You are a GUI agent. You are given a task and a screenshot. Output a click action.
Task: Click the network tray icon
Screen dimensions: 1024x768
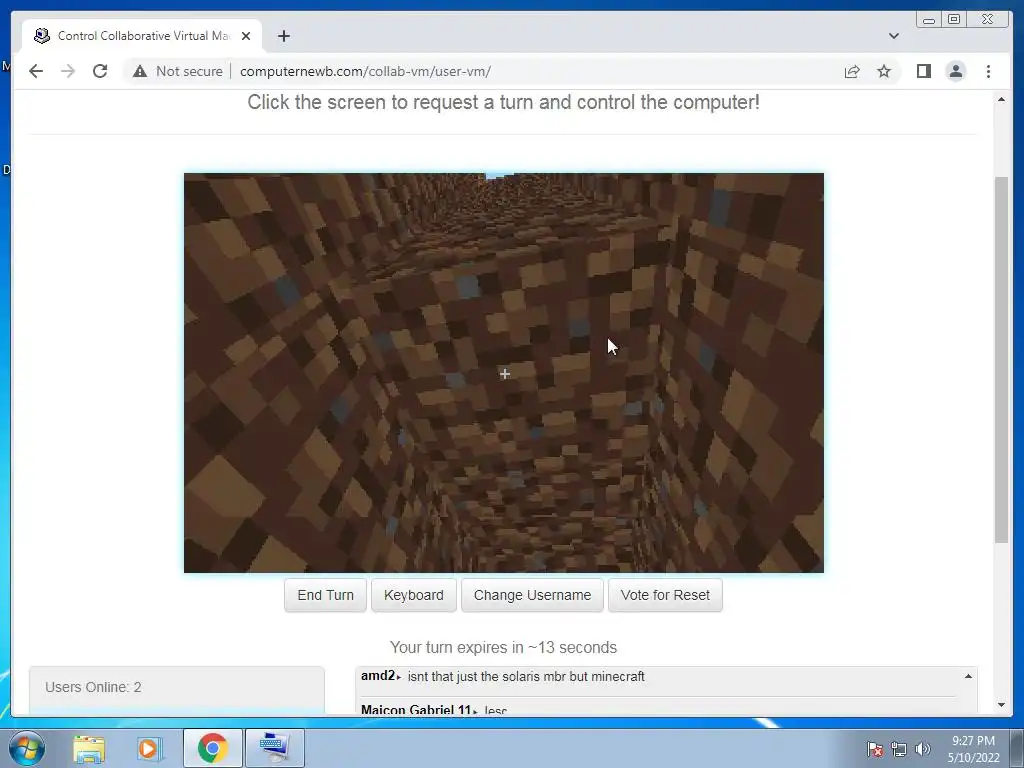pos(899,749)
